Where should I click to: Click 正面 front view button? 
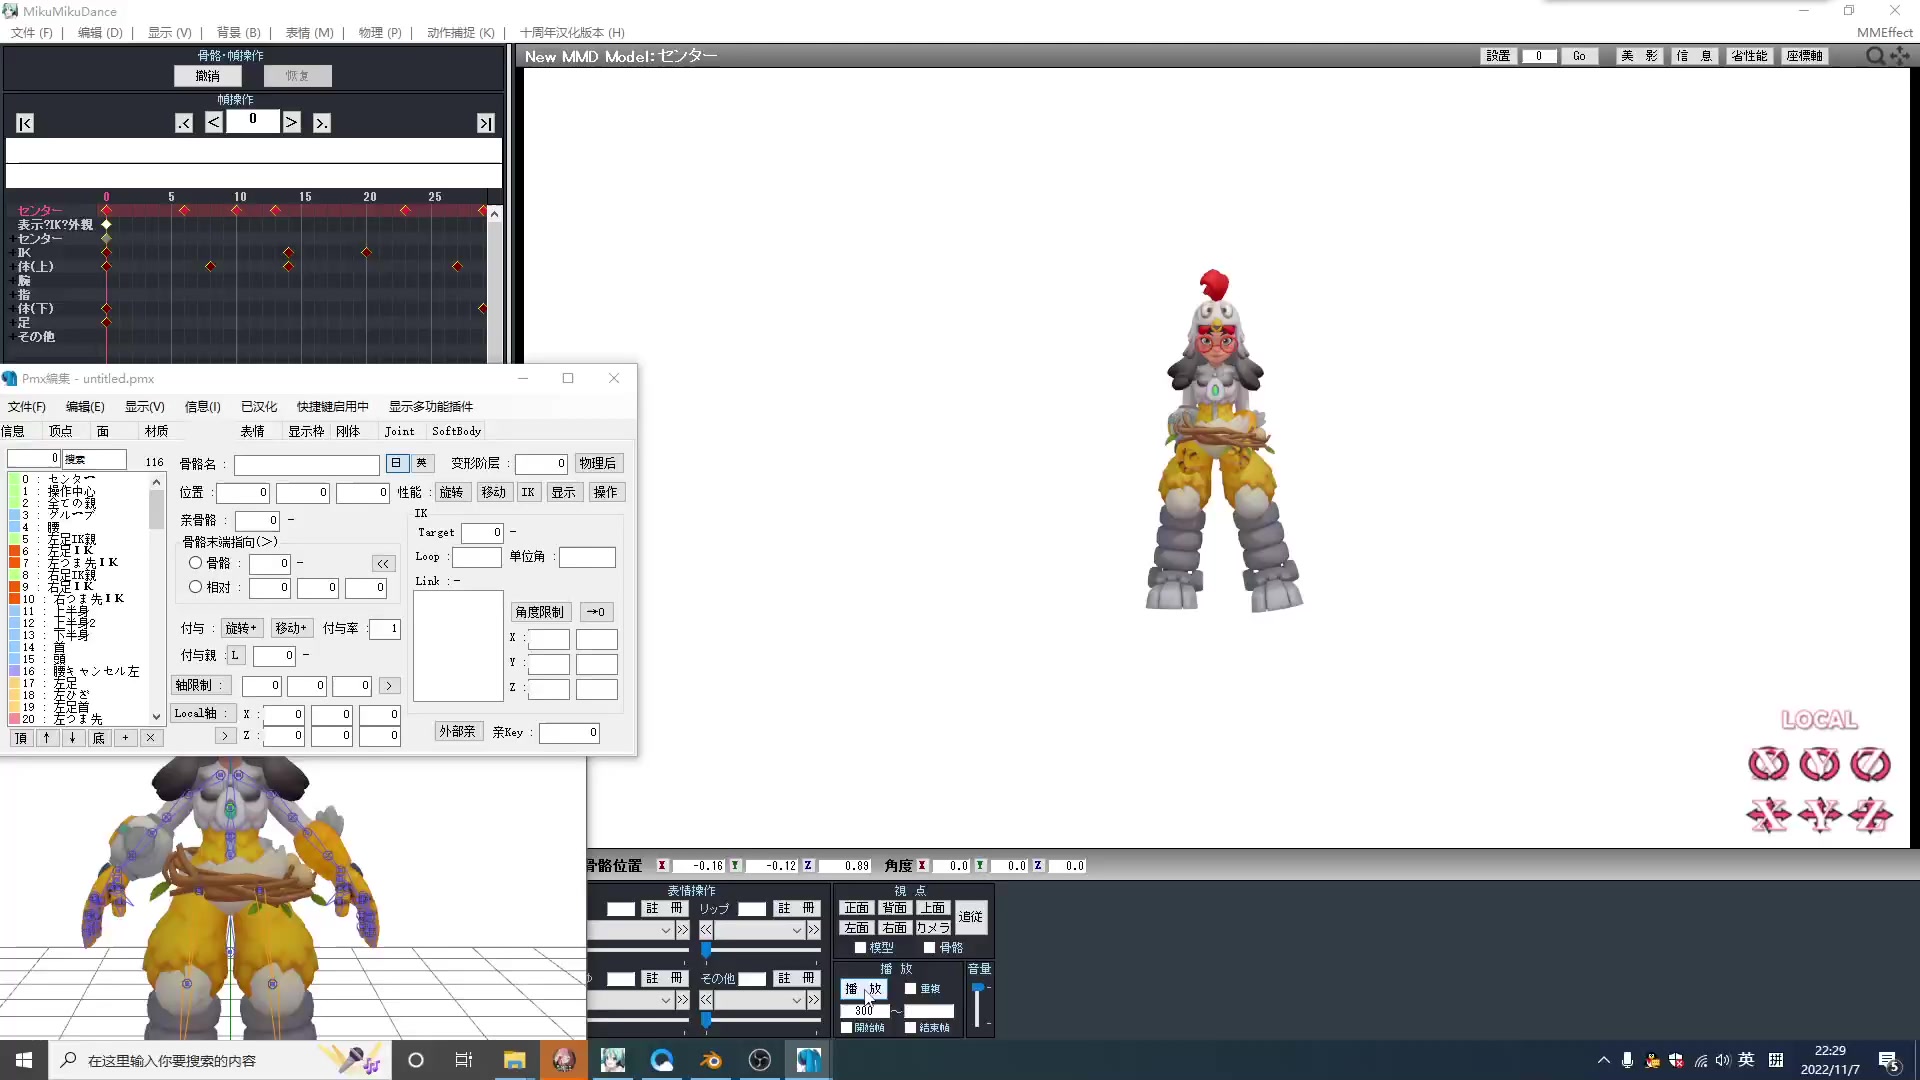pyautogui.click(x=857, y=908)
